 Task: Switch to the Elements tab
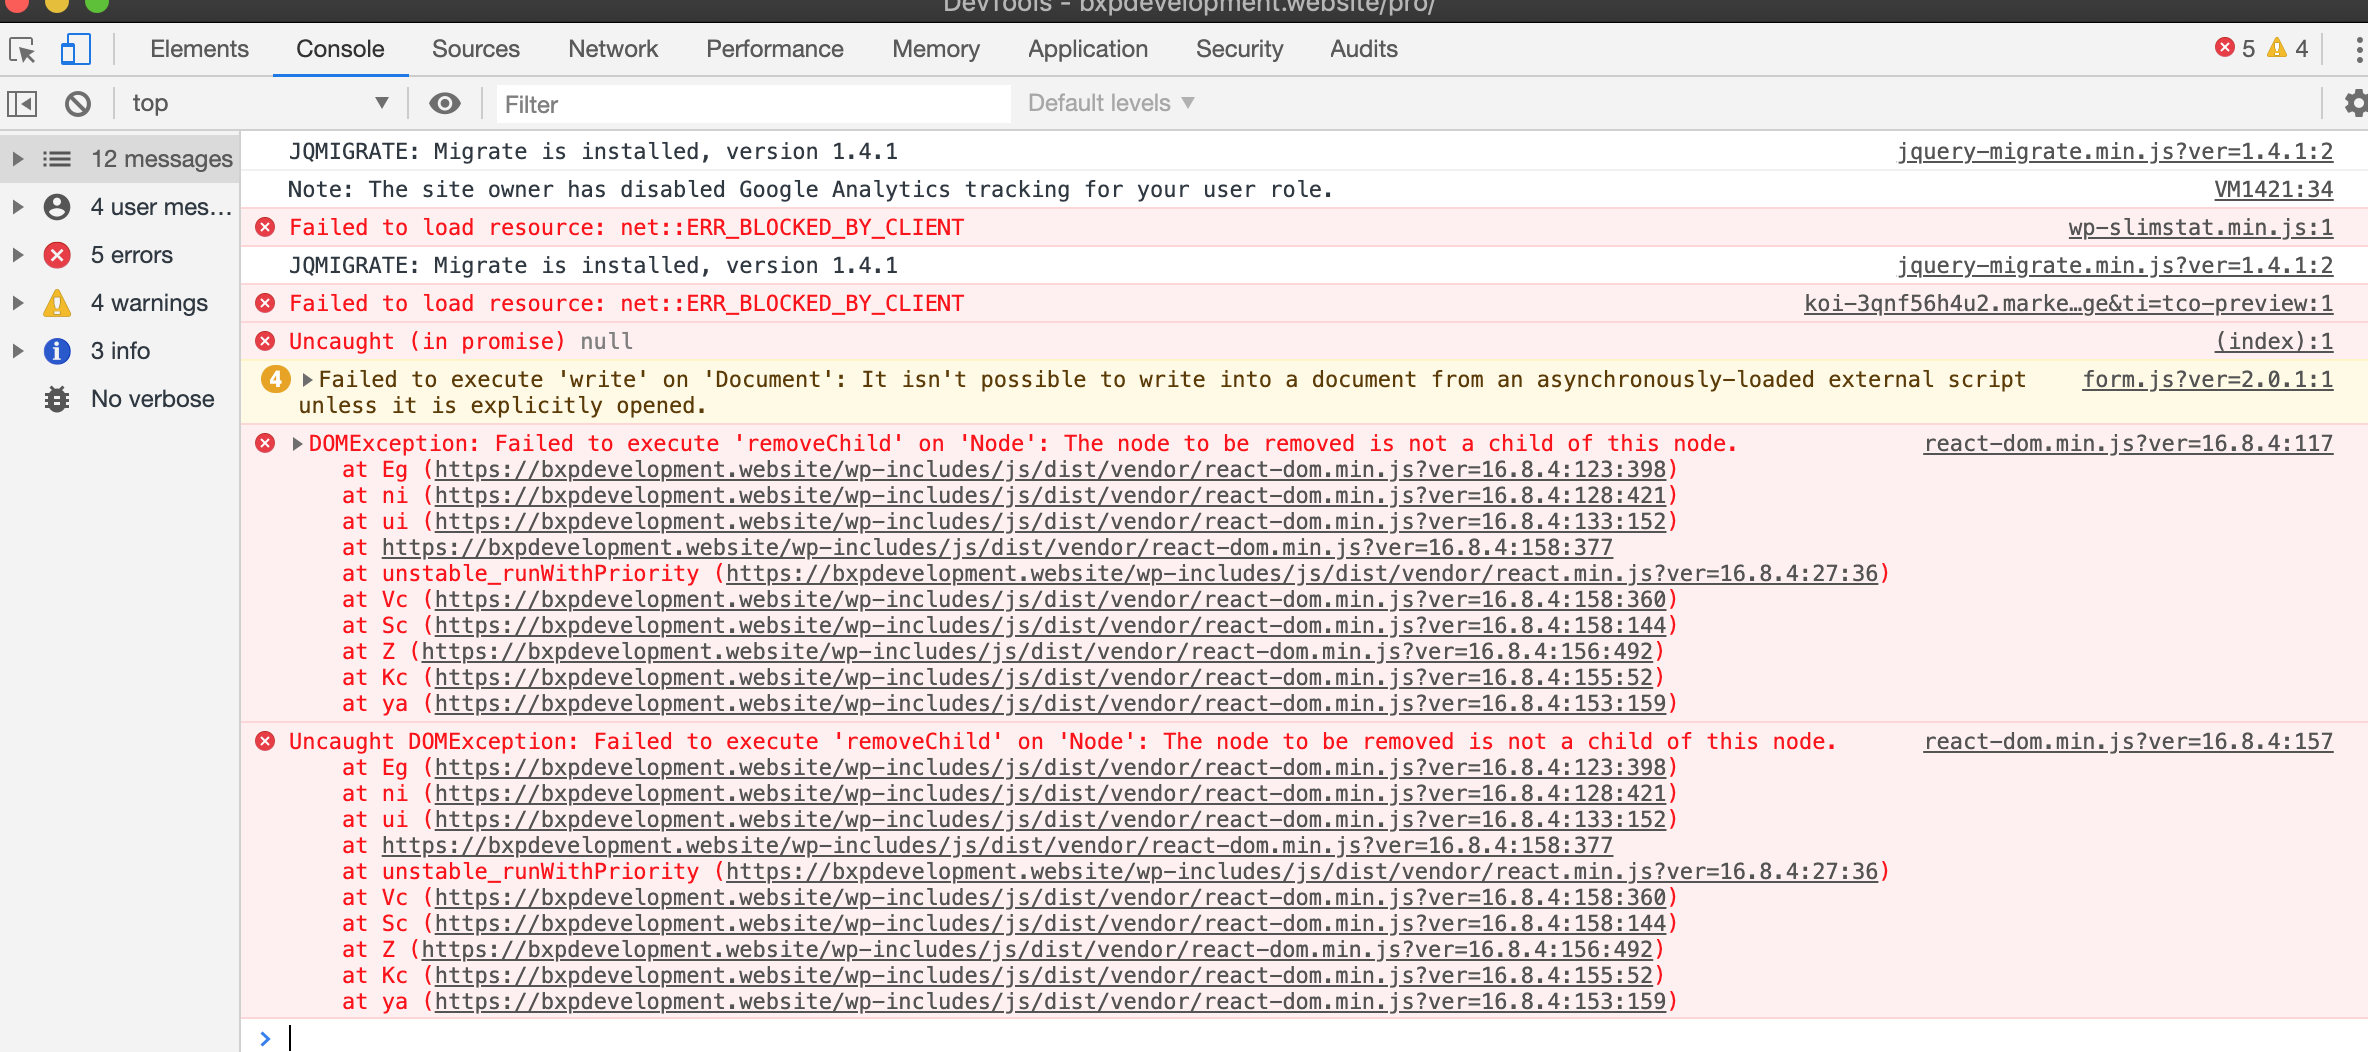199,49
